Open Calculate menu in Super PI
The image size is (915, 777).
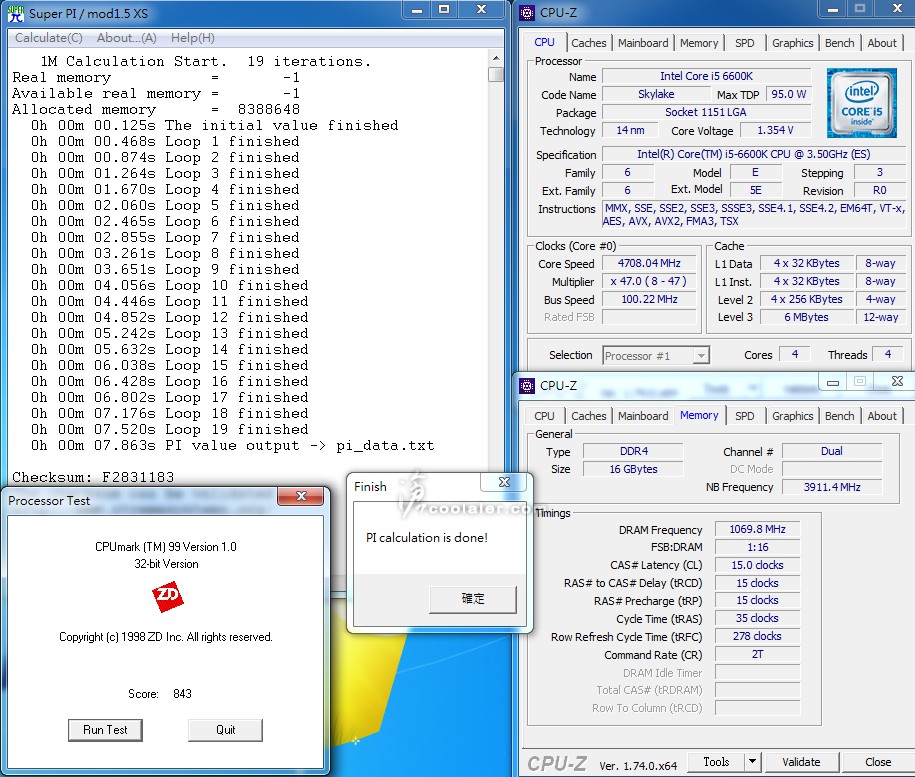48,38
